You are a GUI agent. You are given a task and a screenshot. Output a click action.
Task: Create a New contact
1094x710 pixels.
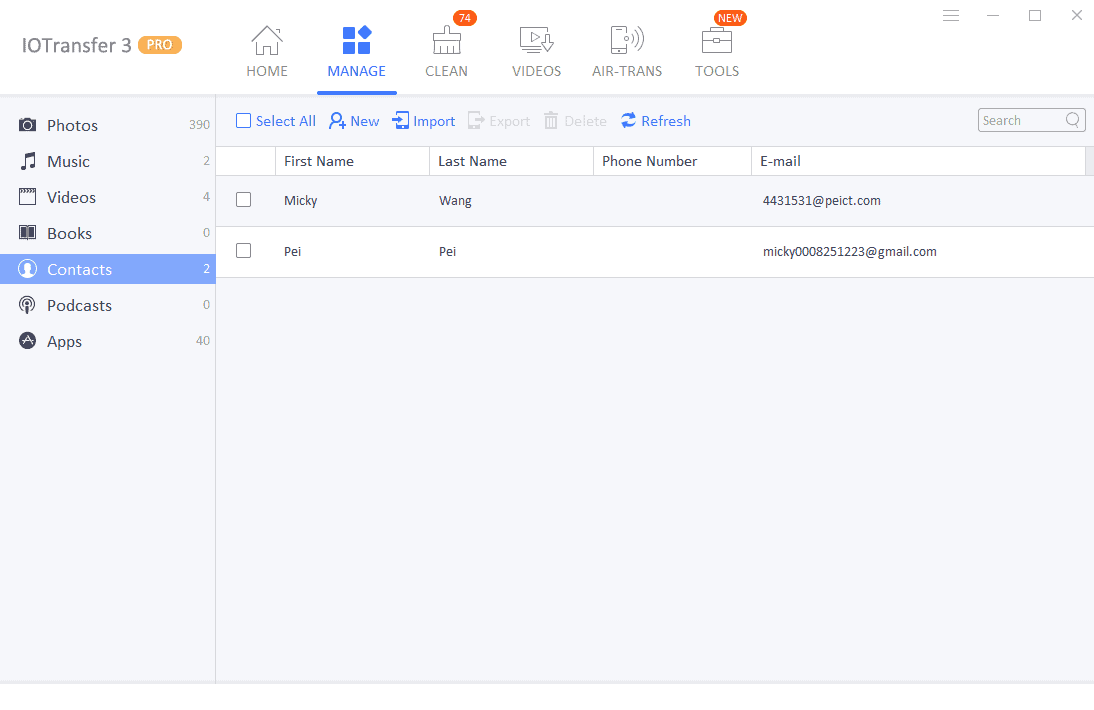point(353,120)
